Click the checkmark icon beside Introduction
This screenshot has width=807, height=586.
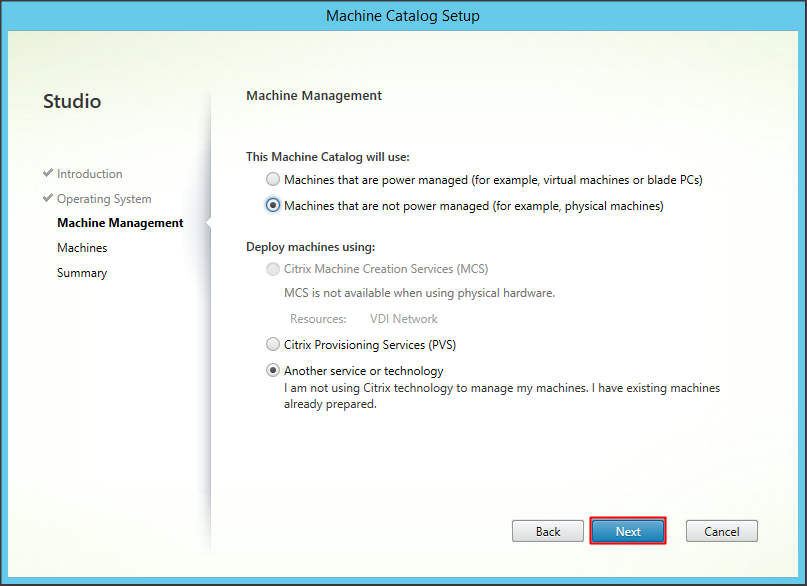[x=48, y=174]
